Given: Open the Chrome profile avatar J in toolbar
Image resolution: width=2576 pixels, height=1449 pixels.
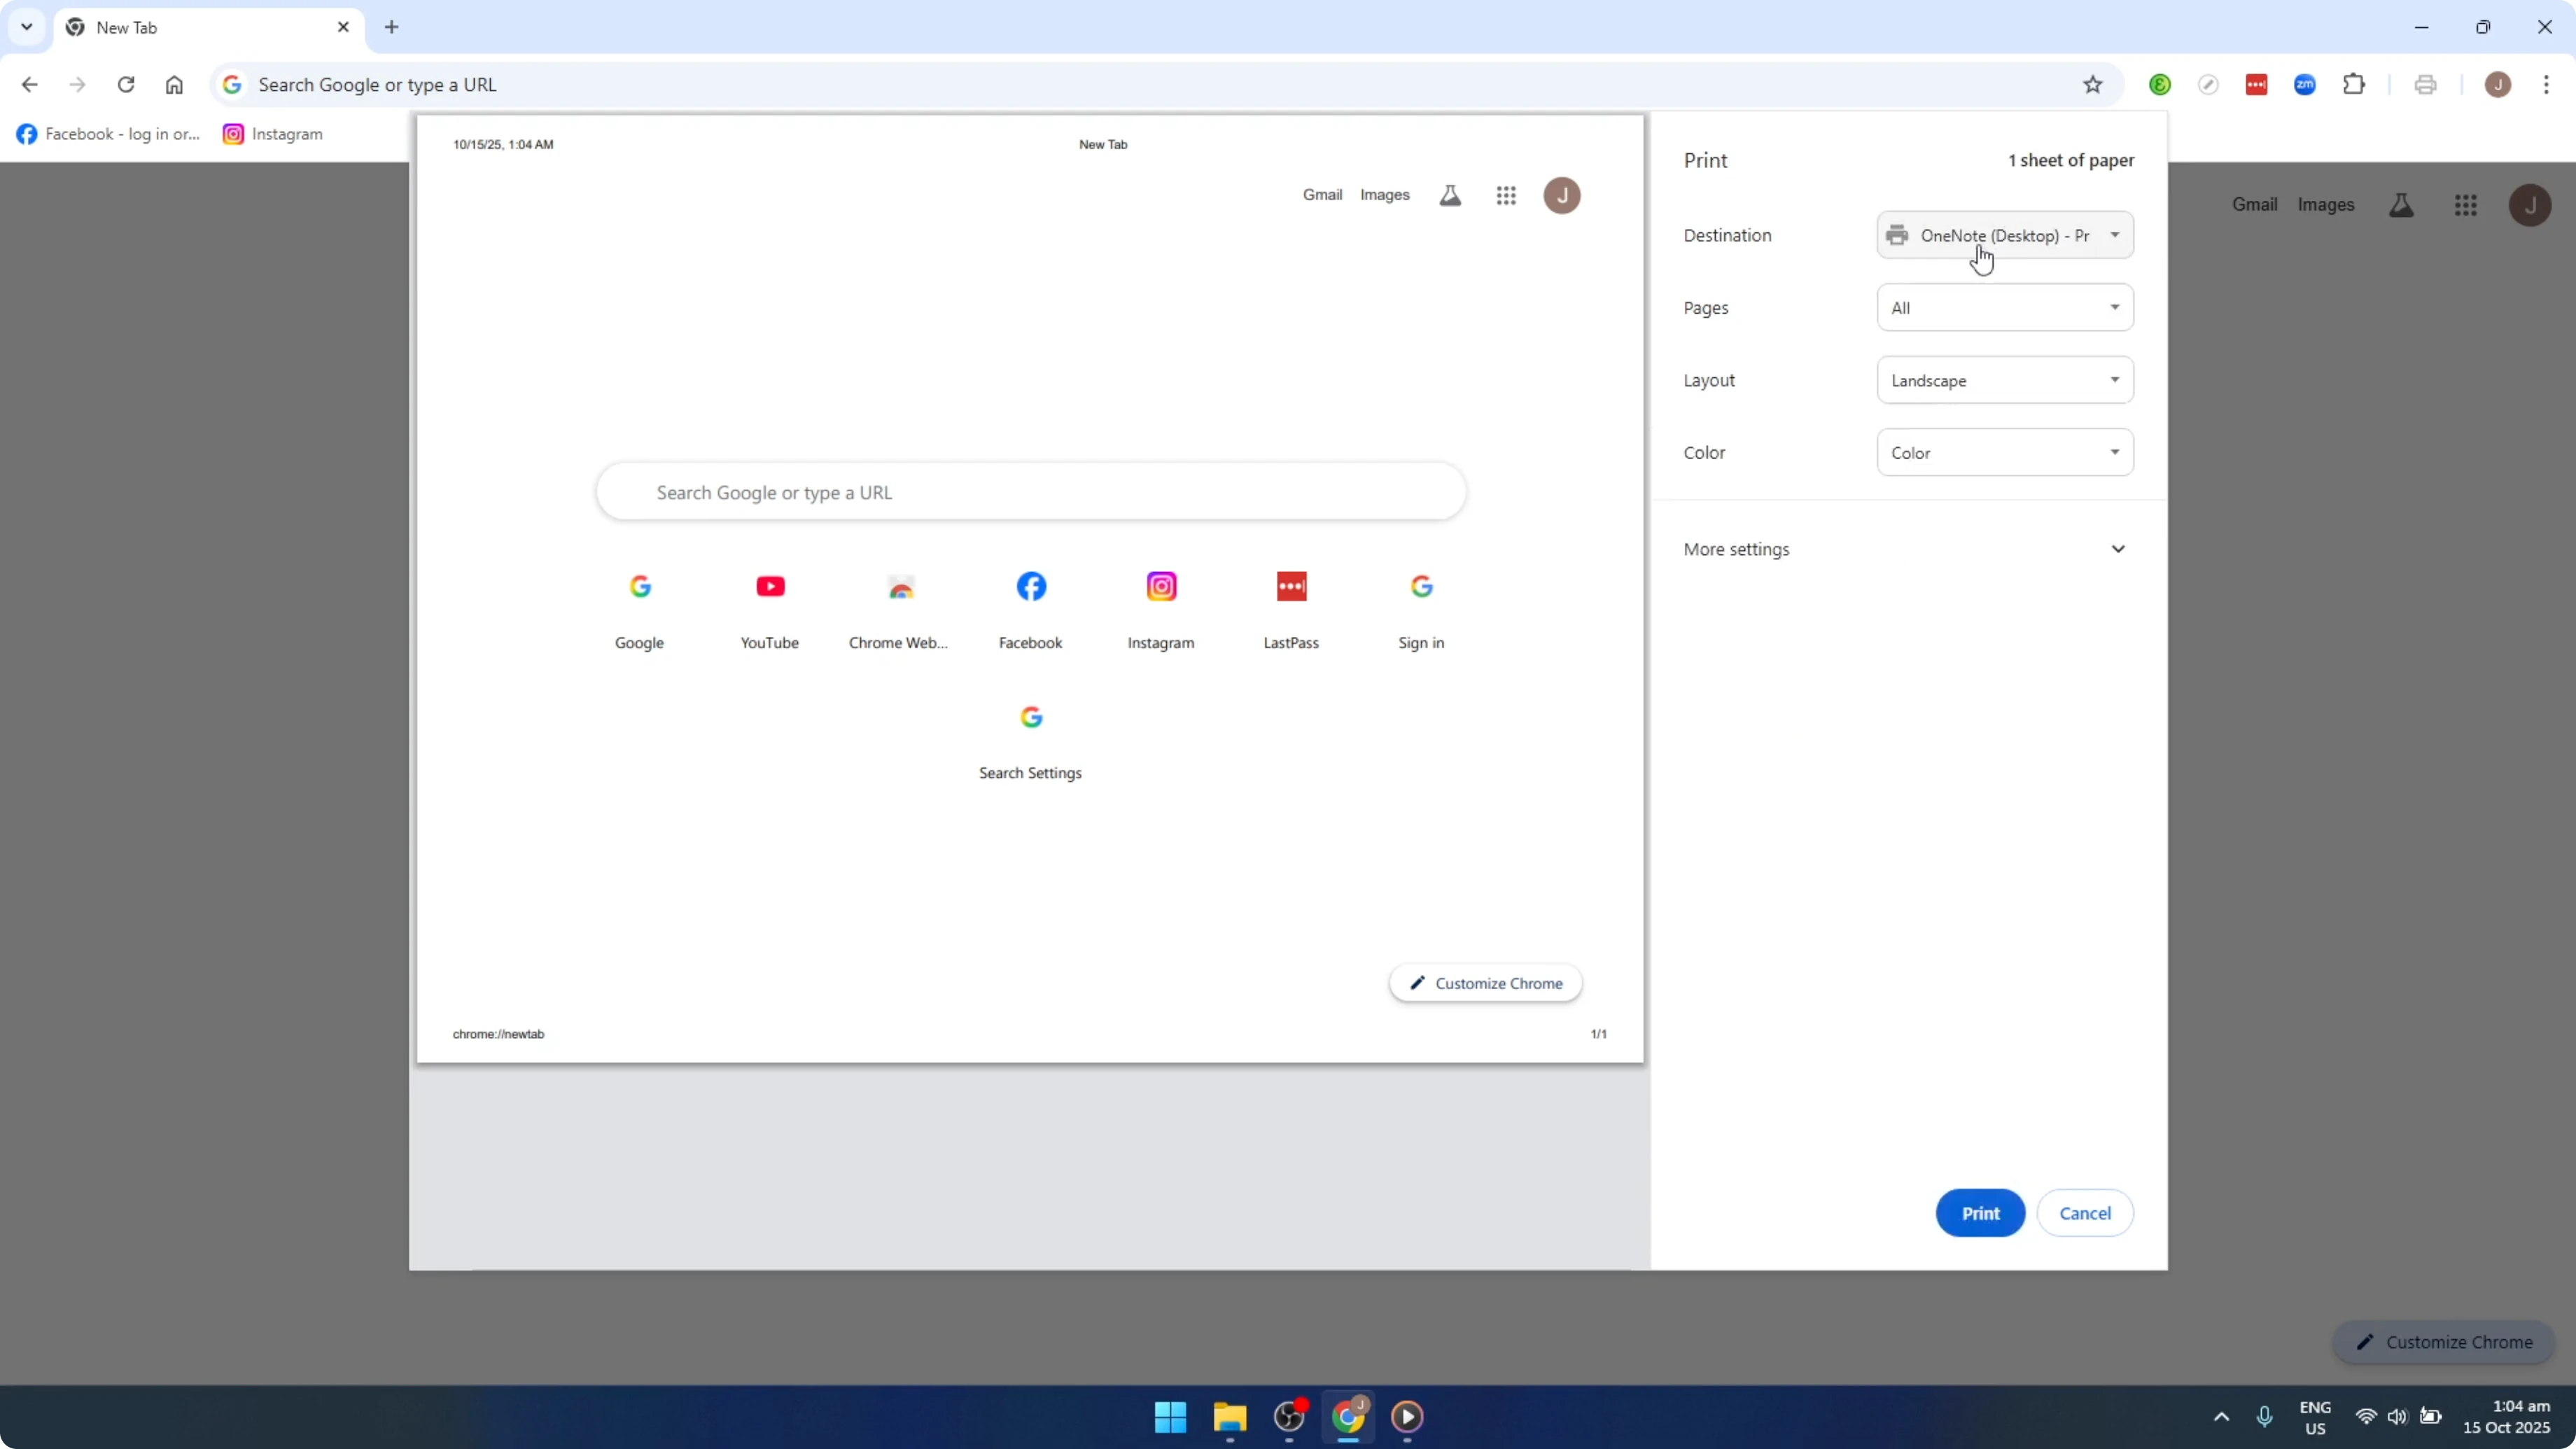Looking at the screenshot, I should pos(2498,85).
